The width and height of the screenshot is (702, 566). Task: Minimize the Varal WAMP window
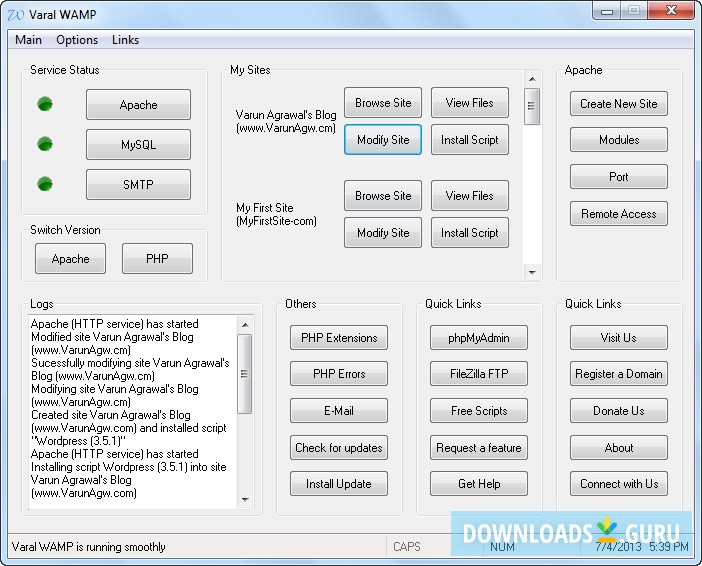[607, 11]
